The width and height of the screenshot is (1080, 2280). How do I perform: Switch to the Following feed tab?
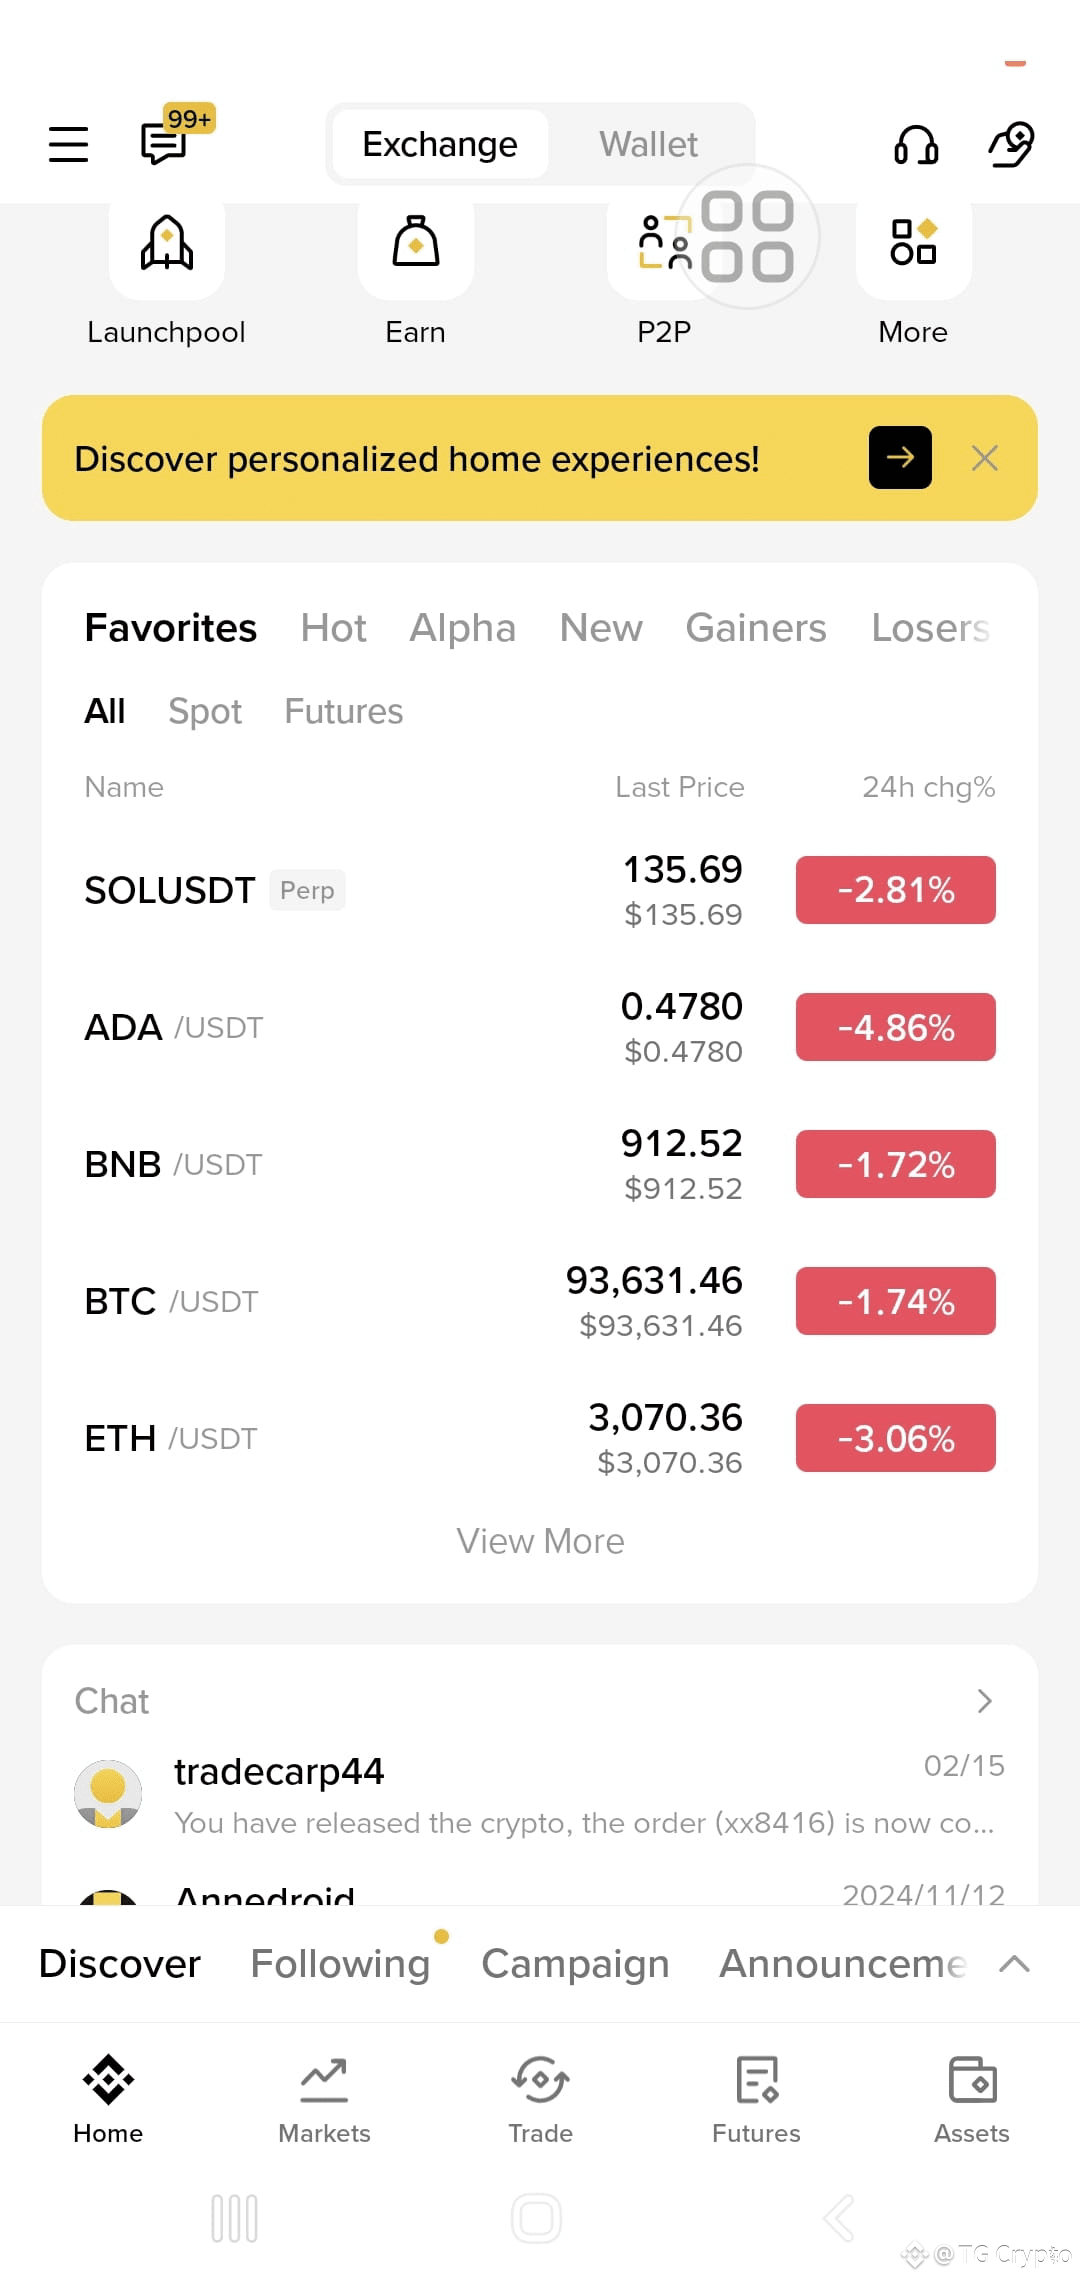tap(340, 1964)
